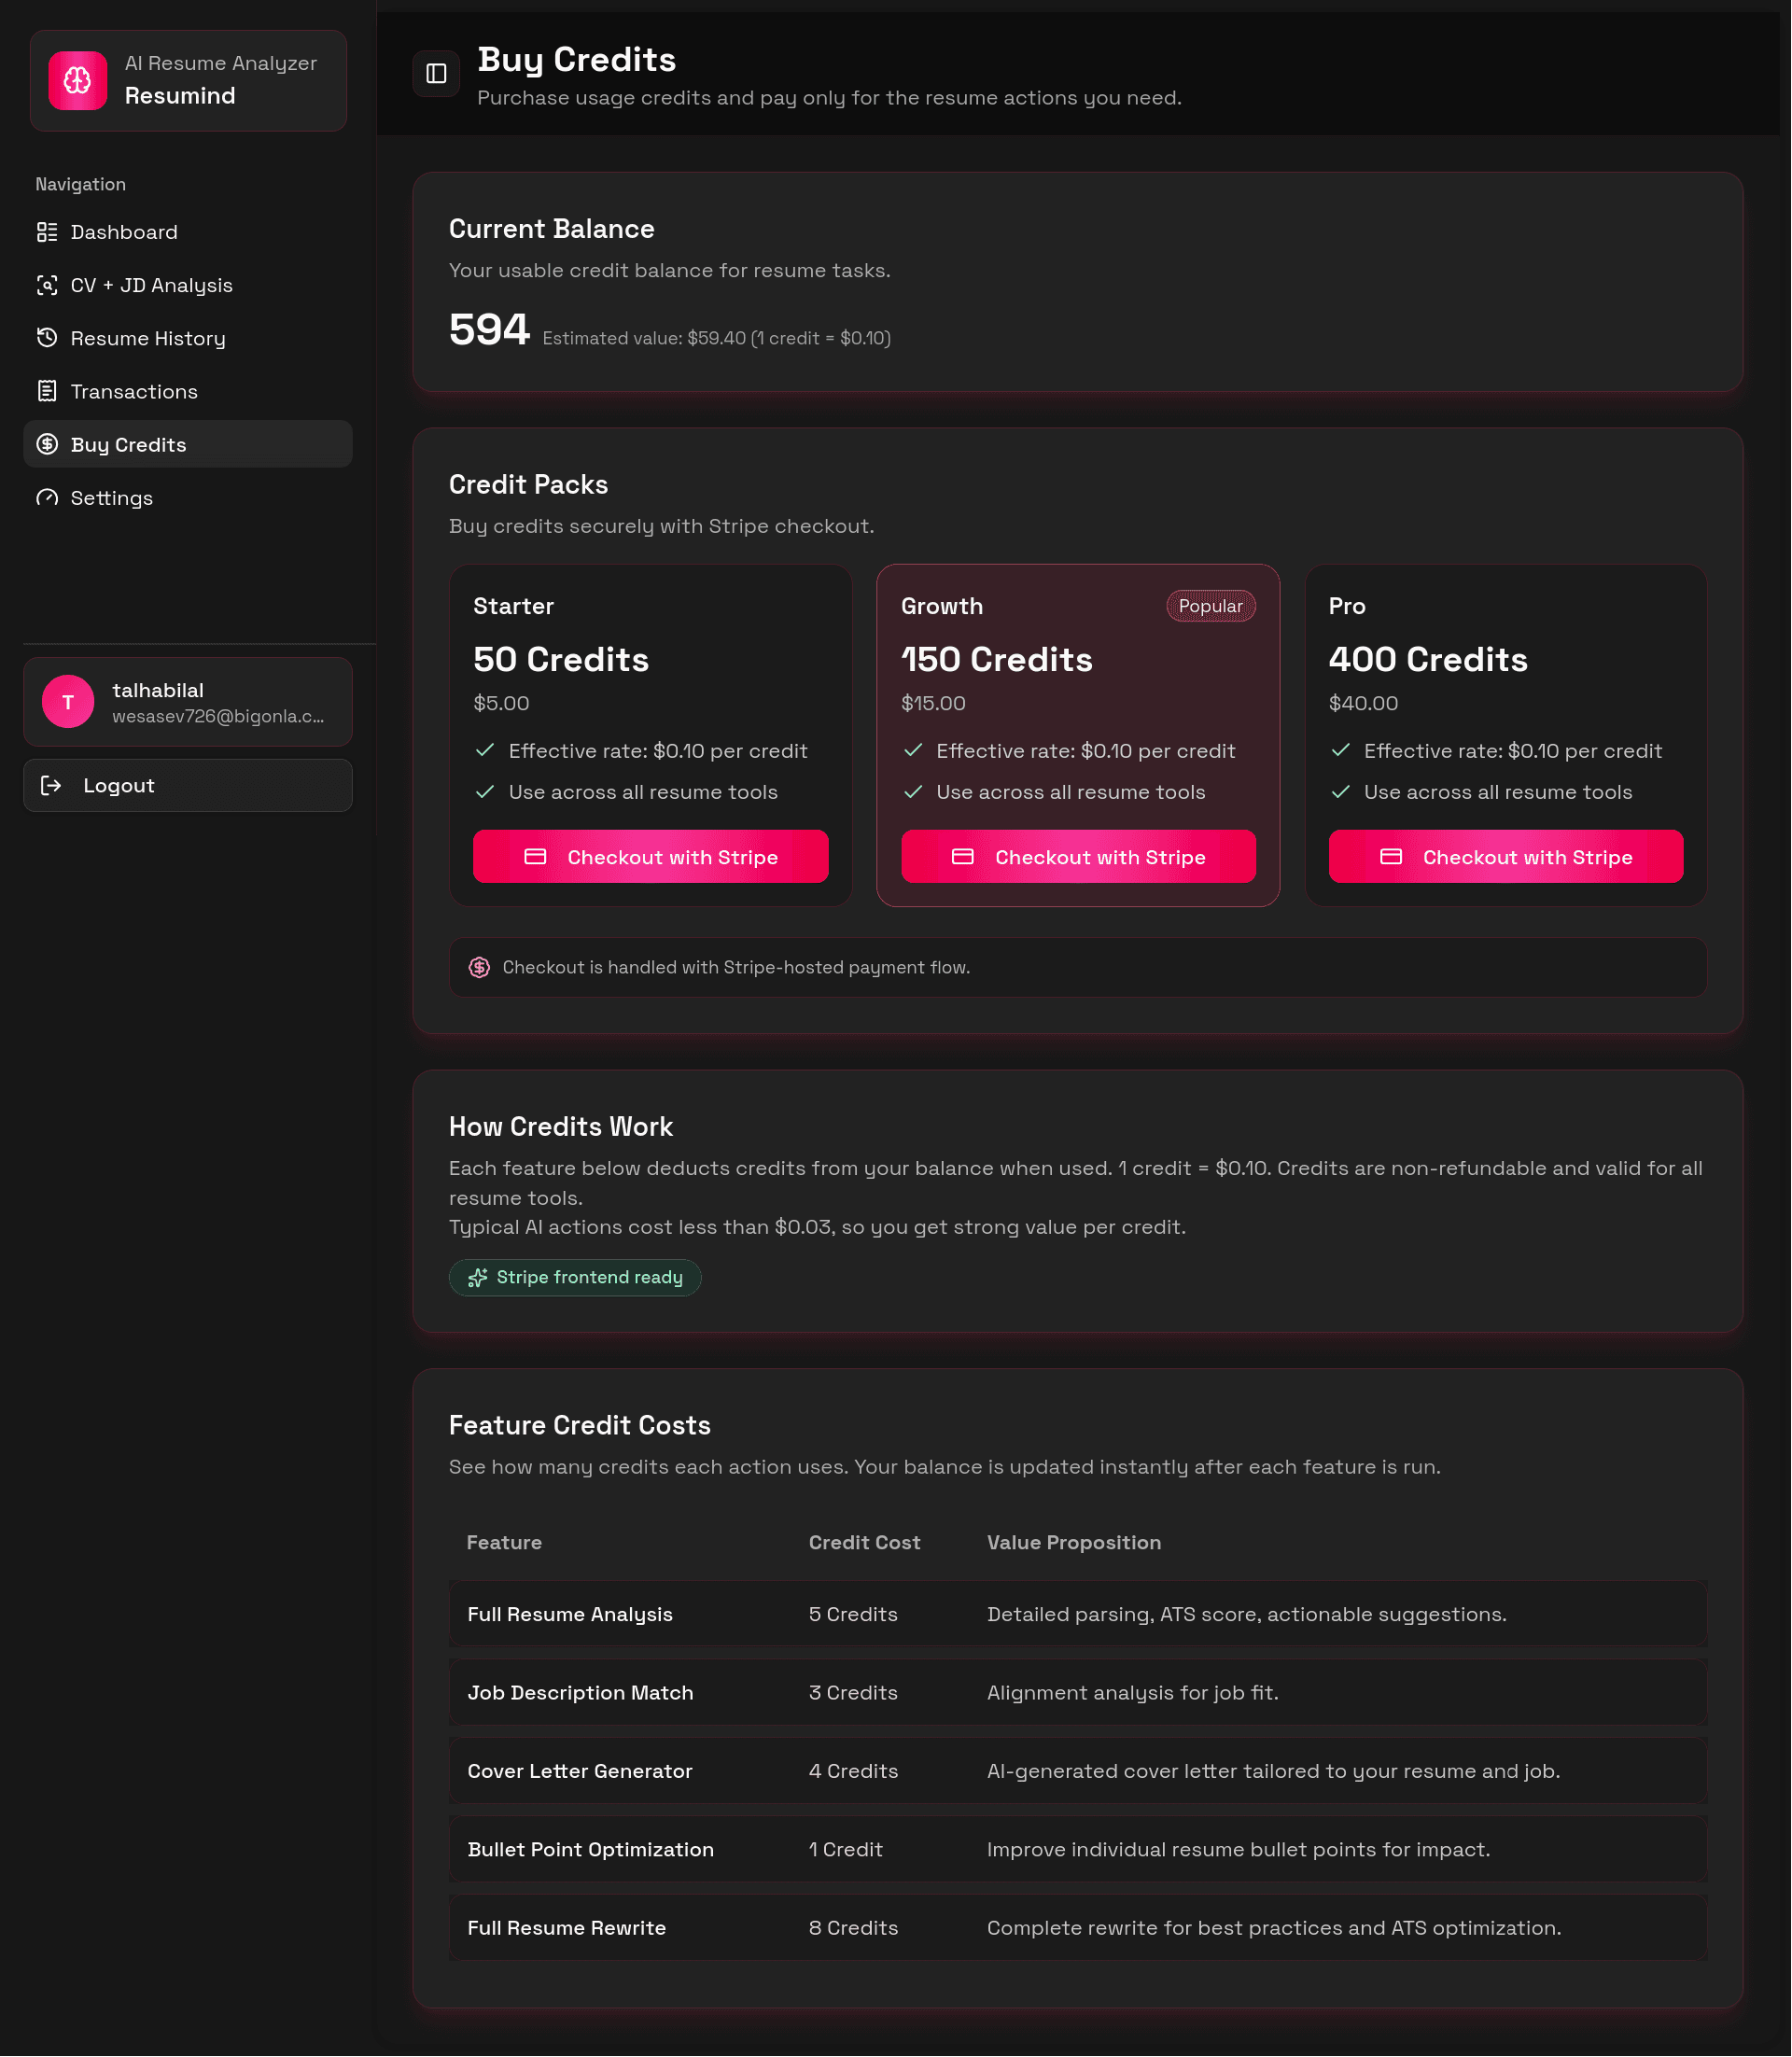Click Pro's effective rate checkmark
This screenshot has width=1792, height=2057.
coord(1341,751)
